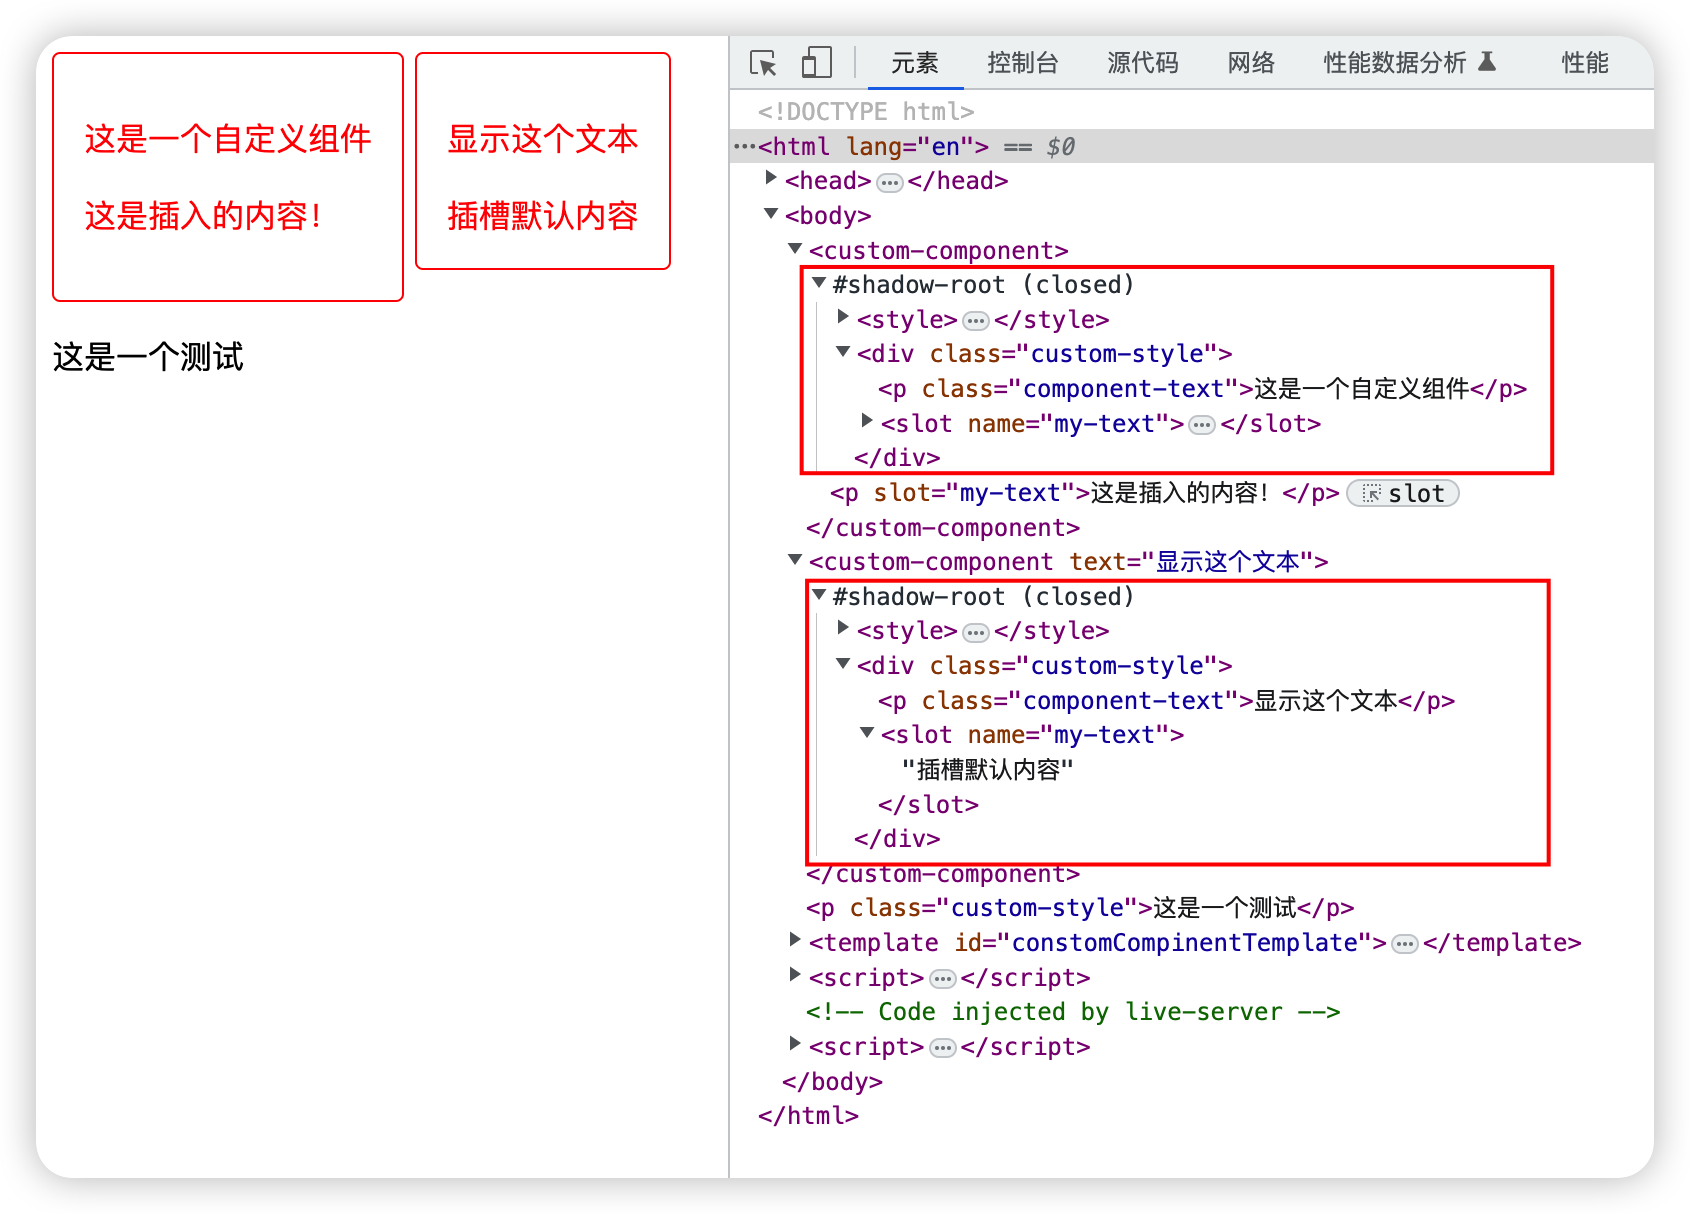Select p slot="my-text" 这是插入的内容 line
Image resolution: width=1690 pixels, height=1214 pixels.
click(1084, 493)
